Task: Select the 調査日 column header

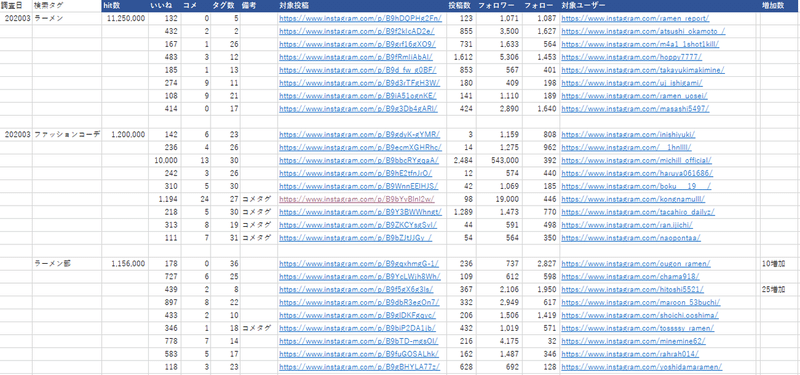Action: 16,6
